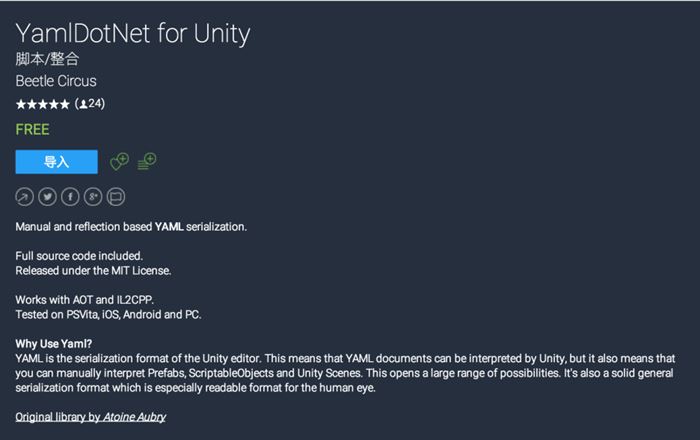This screenshot has width=700, height=440.
Task: Click the blue 导入 import button
Action: pos(56,162)
